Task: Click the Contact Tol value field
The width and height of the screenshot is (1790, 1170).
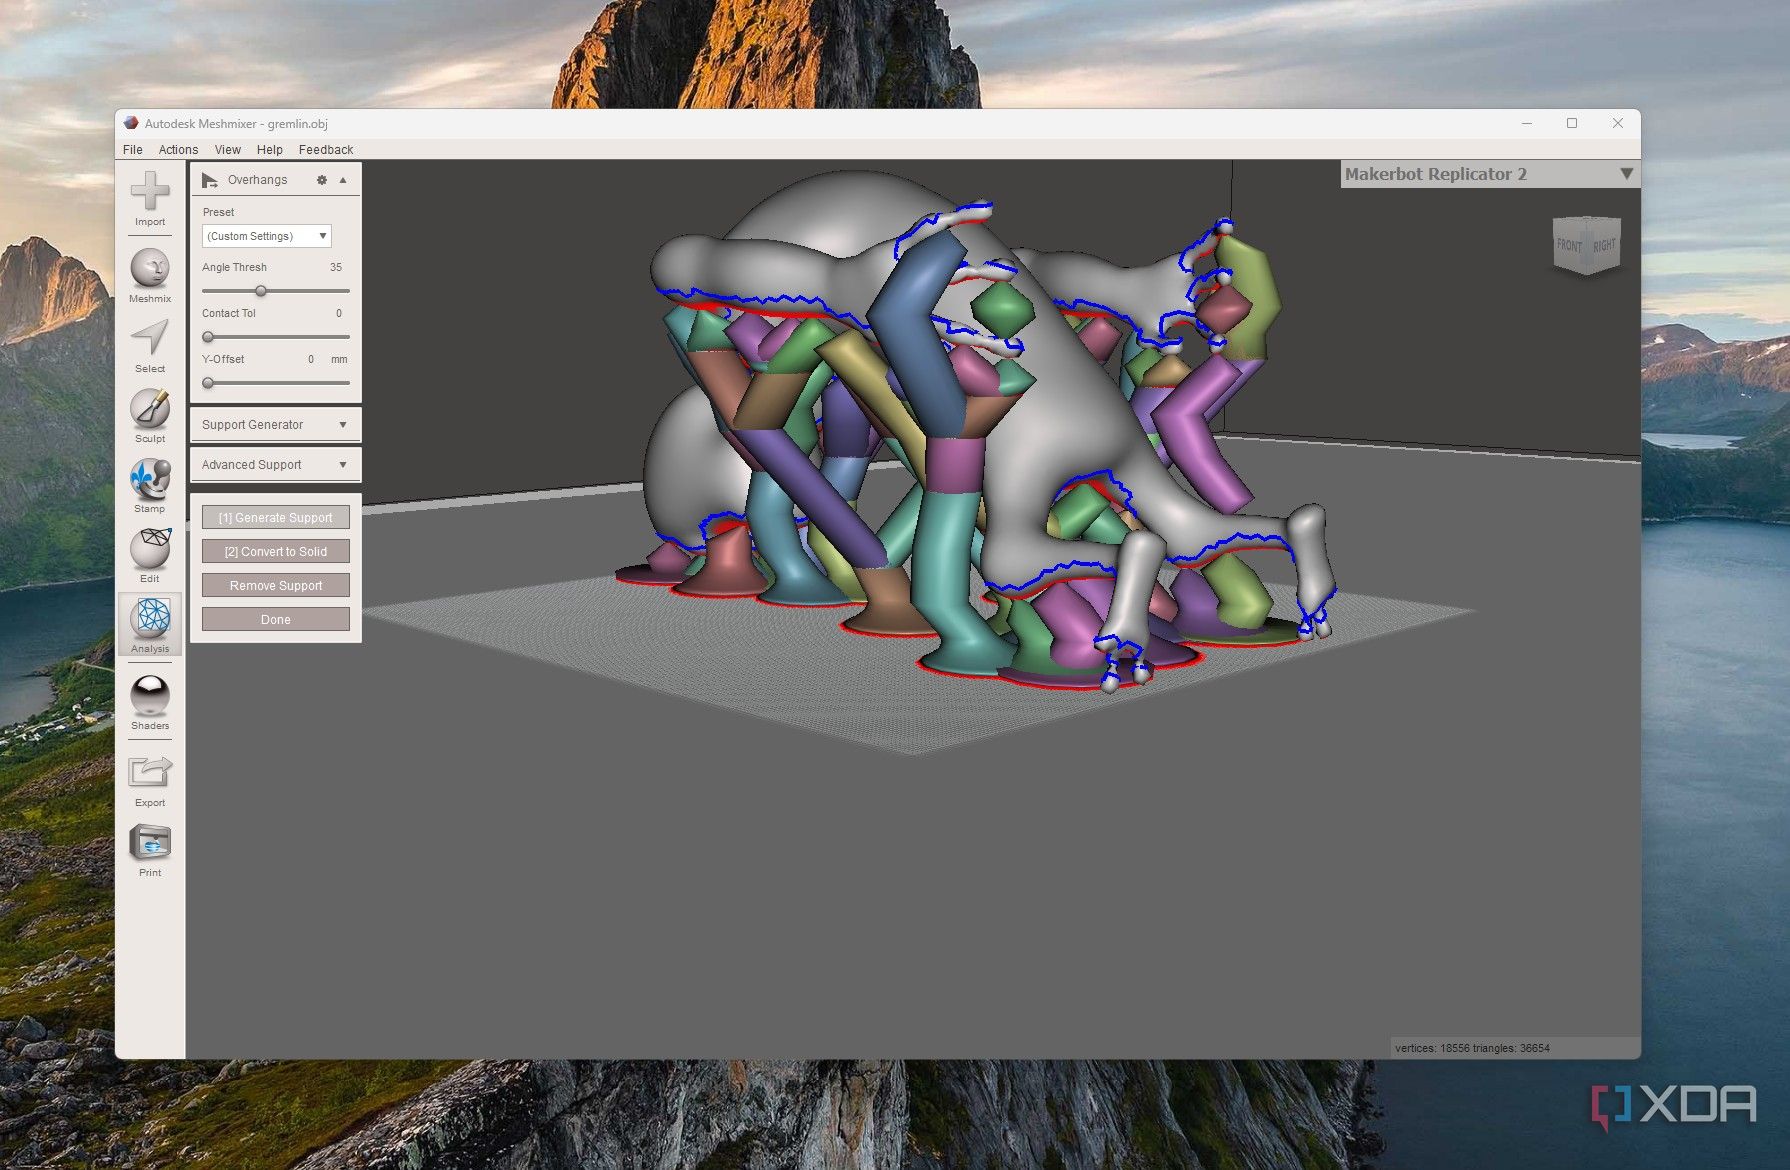Action: point(338,314)
